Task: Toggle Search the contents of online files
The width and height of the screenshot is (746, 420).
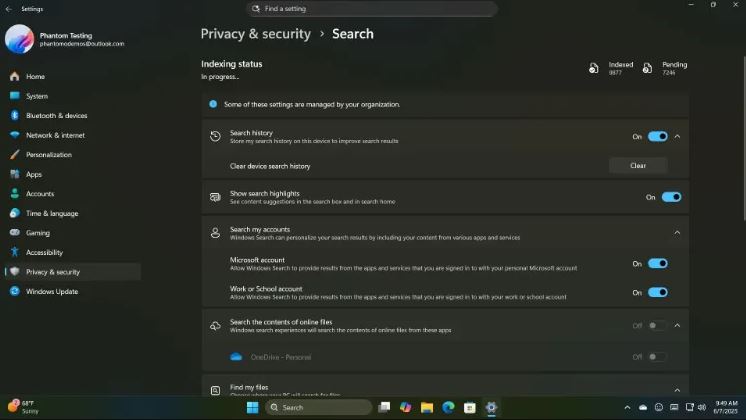Action: coord(658,326)
